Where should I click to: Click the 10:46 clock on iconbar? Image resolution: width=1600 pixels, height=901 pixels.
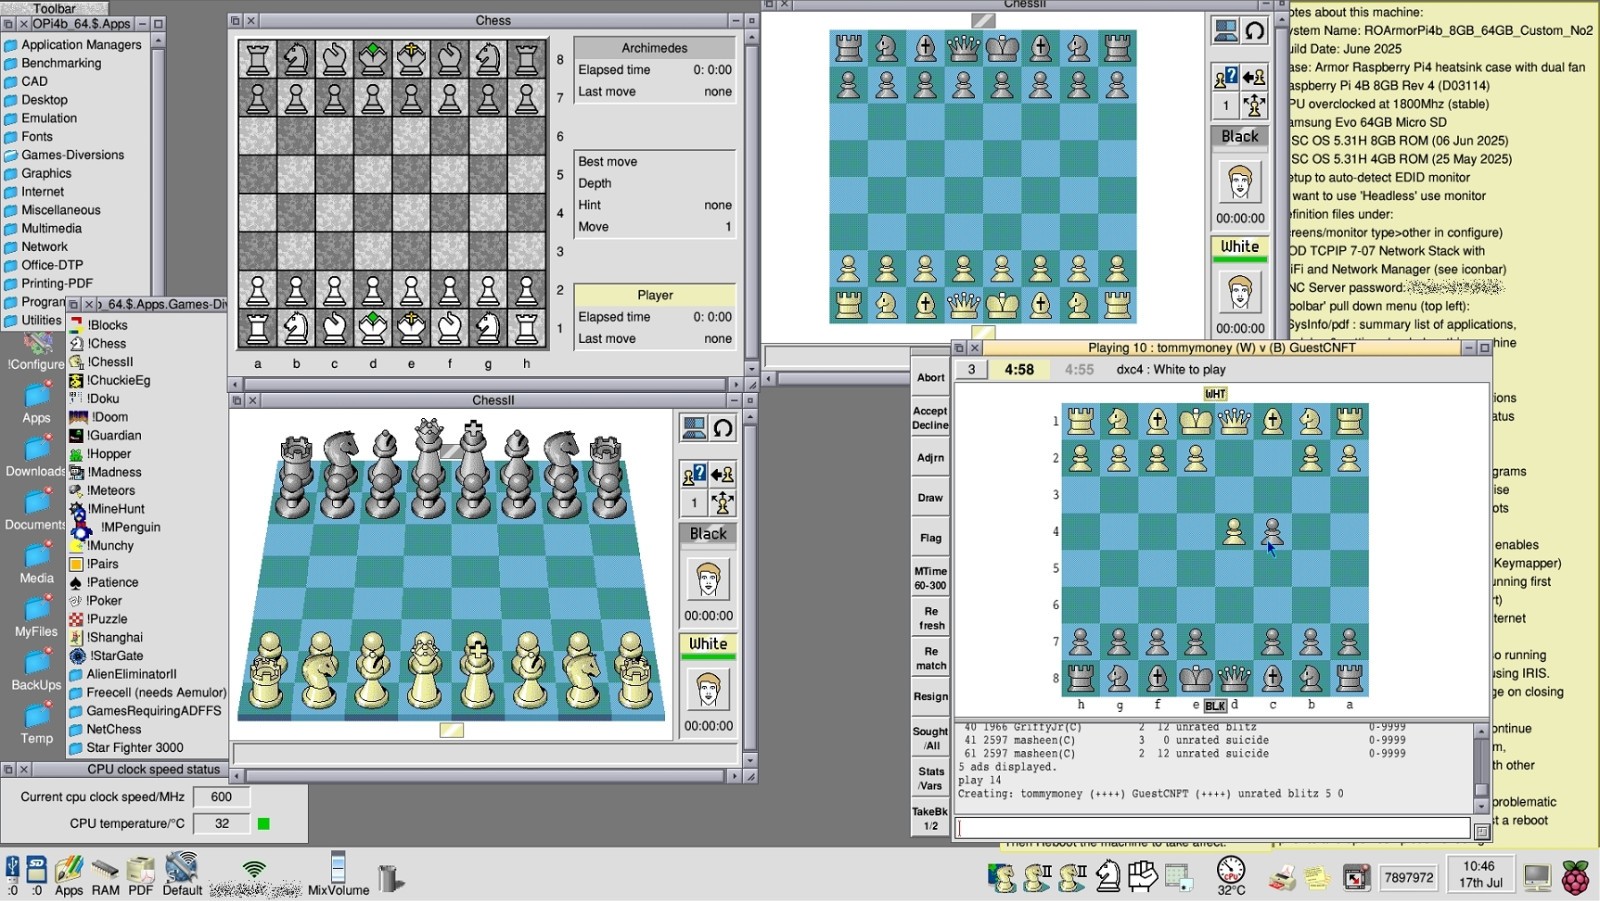pyautogui.click(x=1479, y=866)
